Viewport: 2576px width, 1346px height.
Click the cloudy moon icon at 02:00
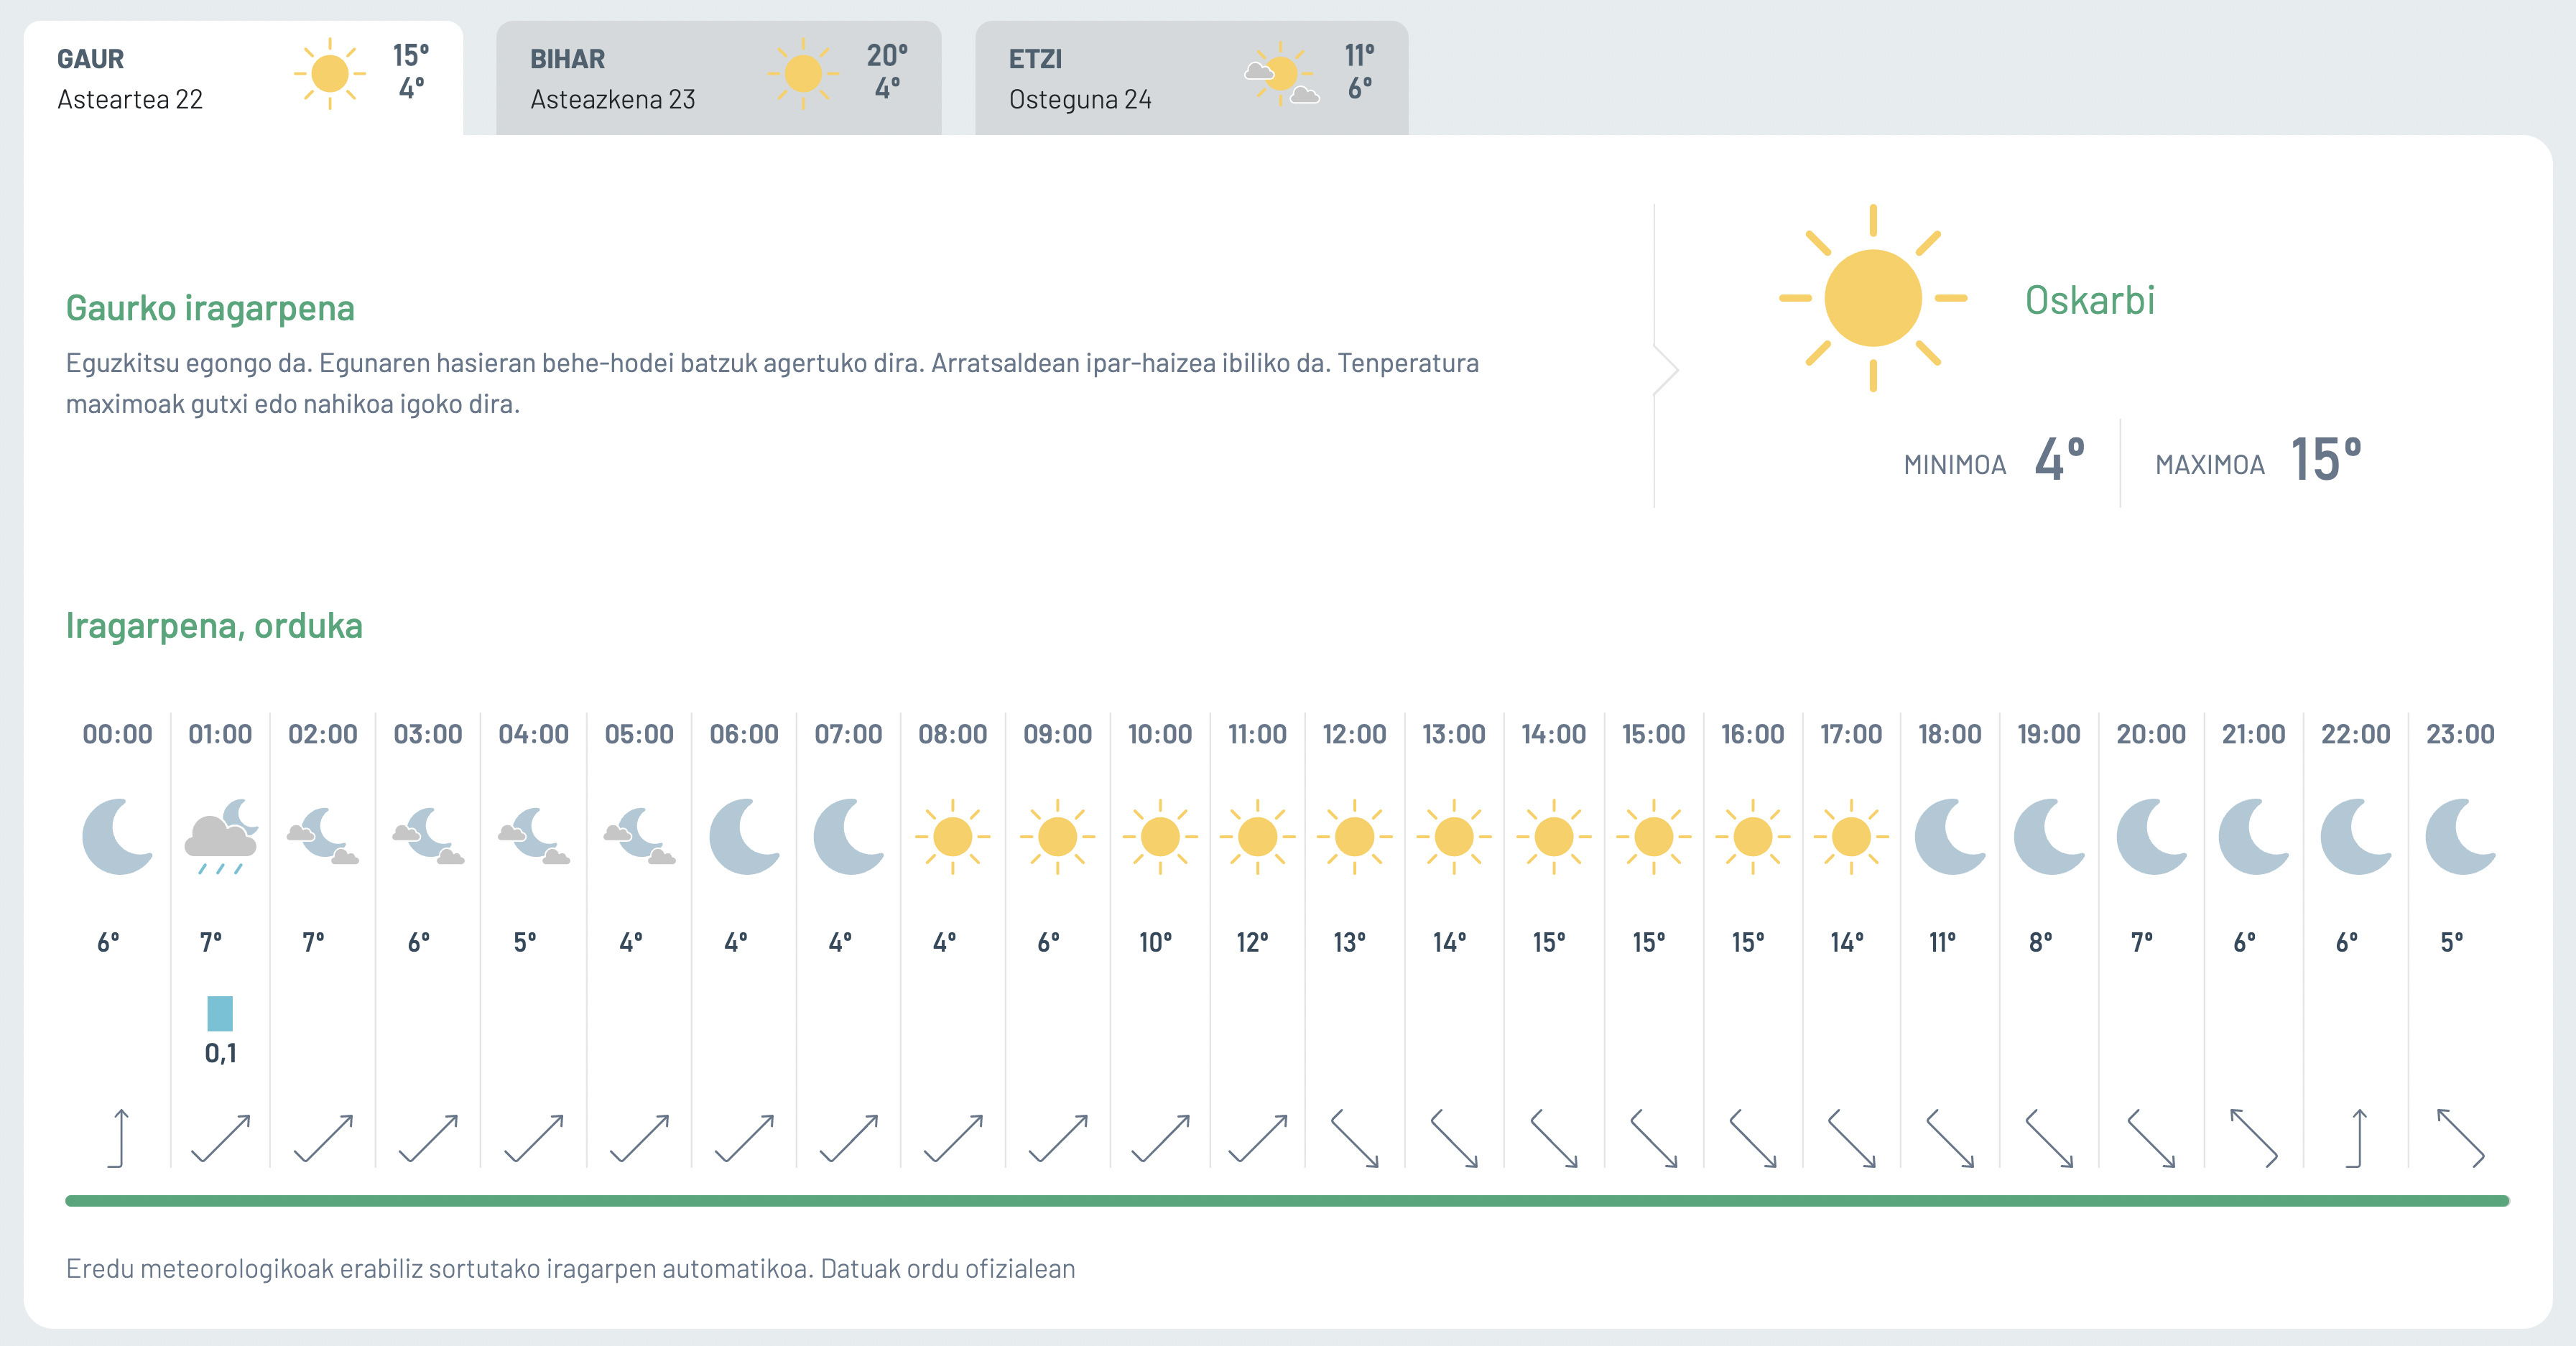point(323,837)
